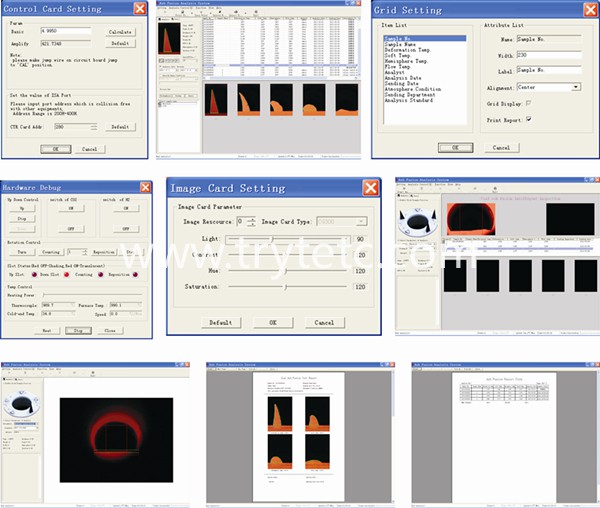The image size is (600, 508).
Task: Cancel the Image Card Setting dialog
Action: 324,322
